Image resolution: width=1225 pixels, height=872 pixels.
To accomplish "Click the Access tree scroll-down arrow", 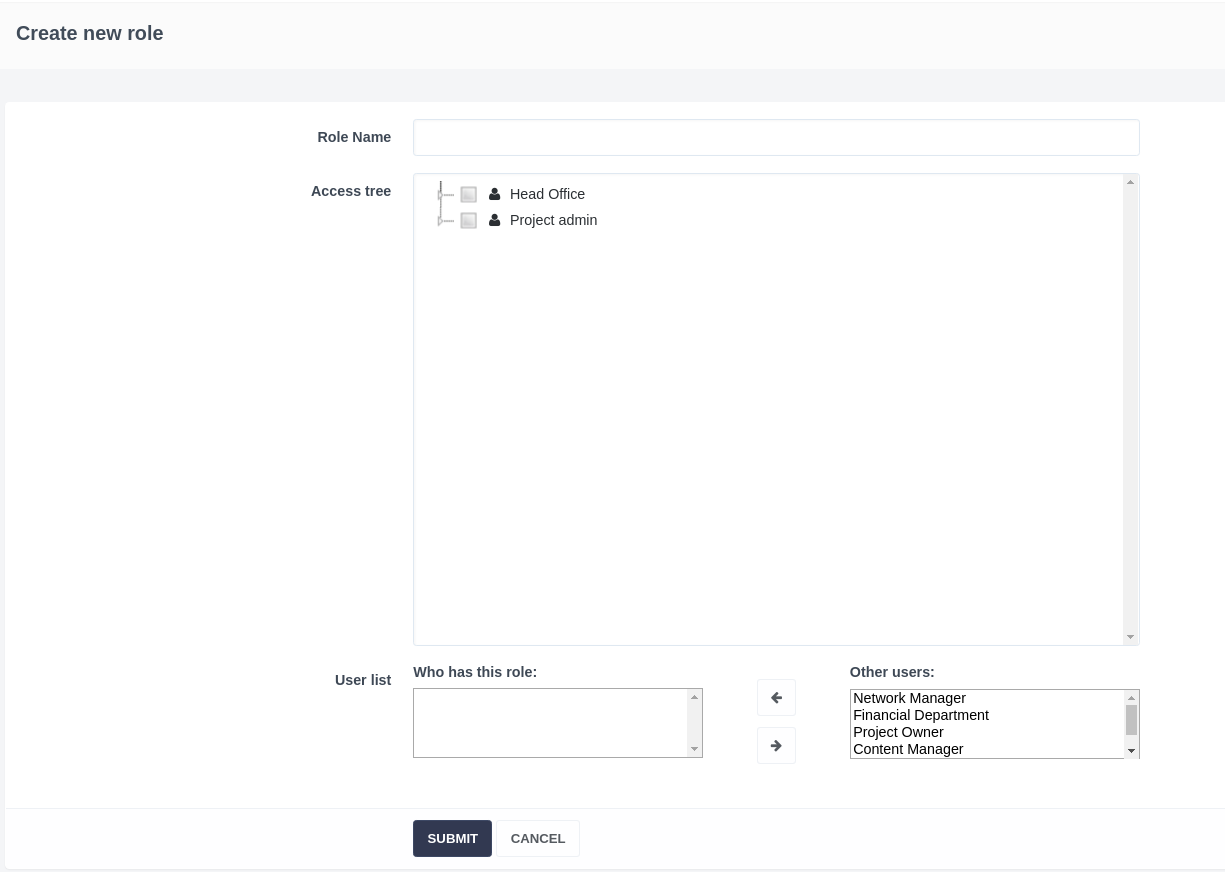I will point(1130,637).
